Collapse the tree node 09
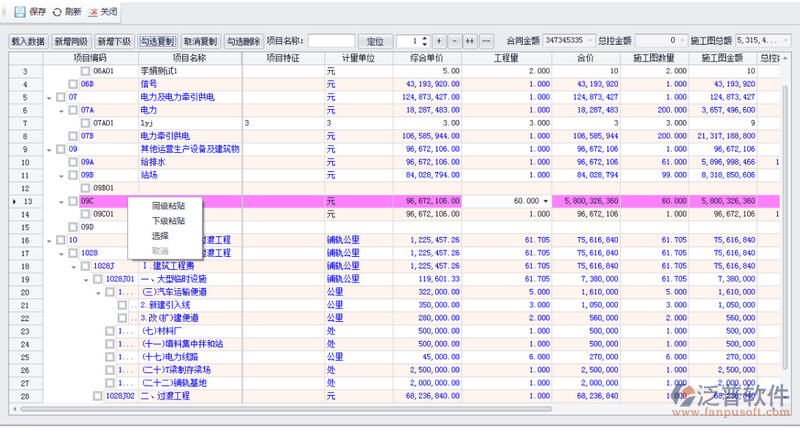Screen dimensions: 800x428 point(49,149)
